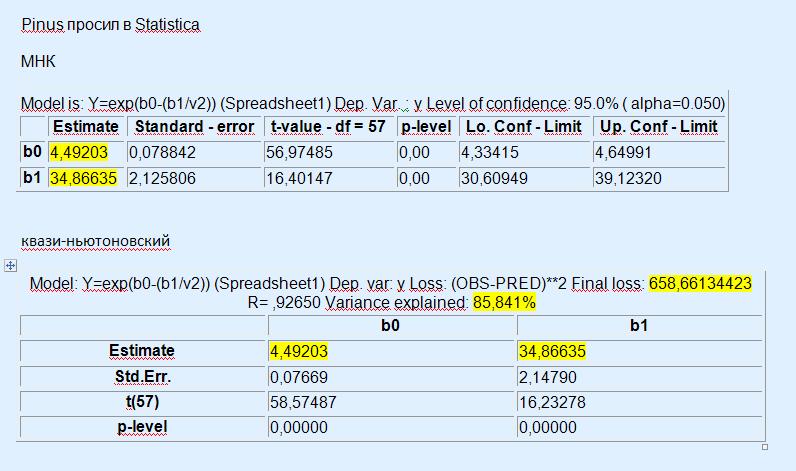Click the 'МНК' line
796x471 pixels.
click(x=38, y=61)
